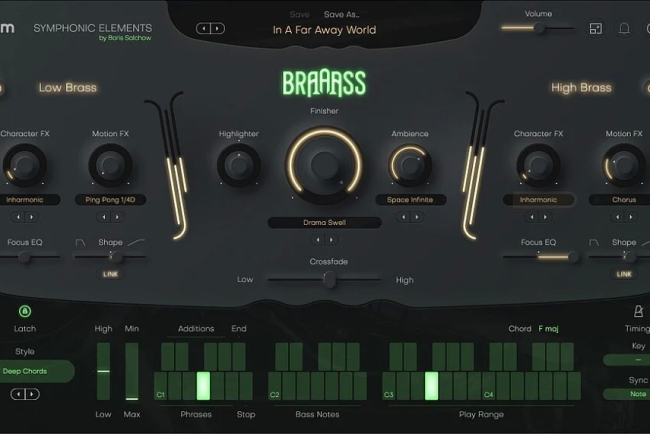Click Chord F maj display
Screen dimensions: 650x434
point(548,329)
